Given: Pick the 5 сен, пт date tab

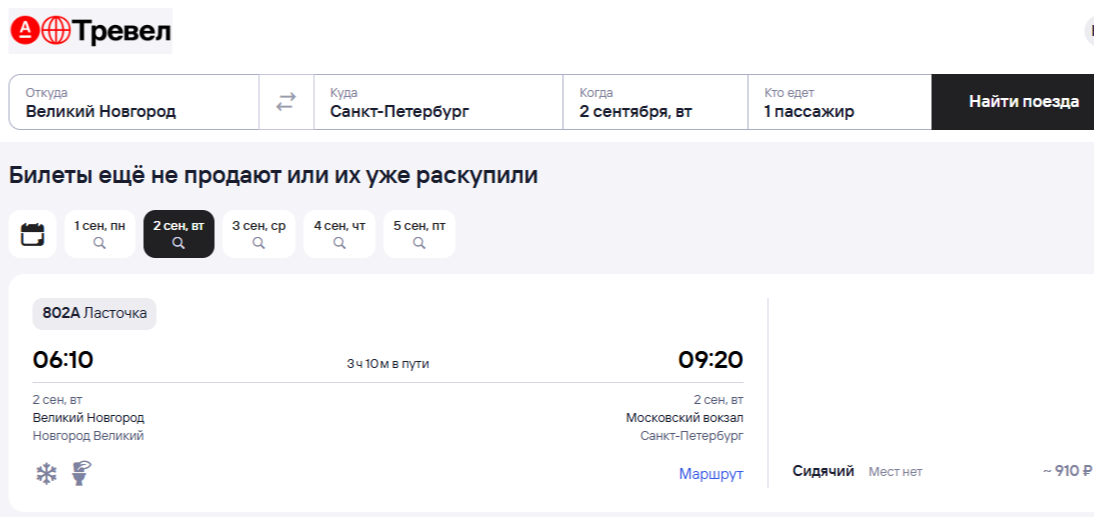Looking at the screenshot, I should click(419, 234).
